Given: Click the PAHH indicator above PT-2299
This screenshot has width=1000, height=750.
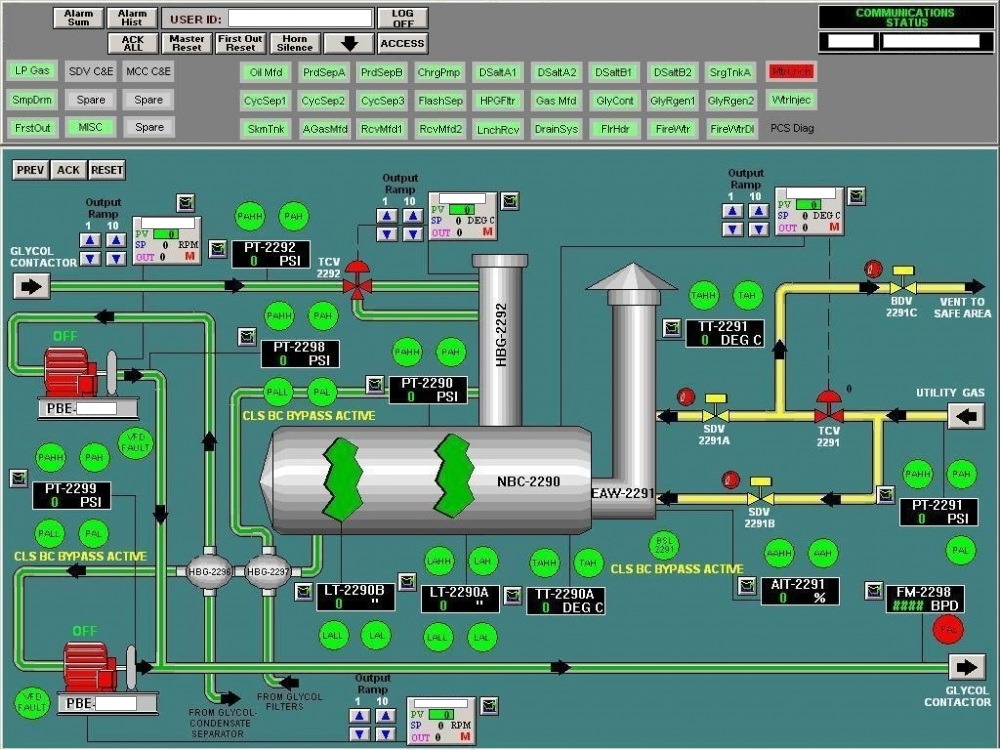Looking at the screenshot, I should [x=48, y=457].
